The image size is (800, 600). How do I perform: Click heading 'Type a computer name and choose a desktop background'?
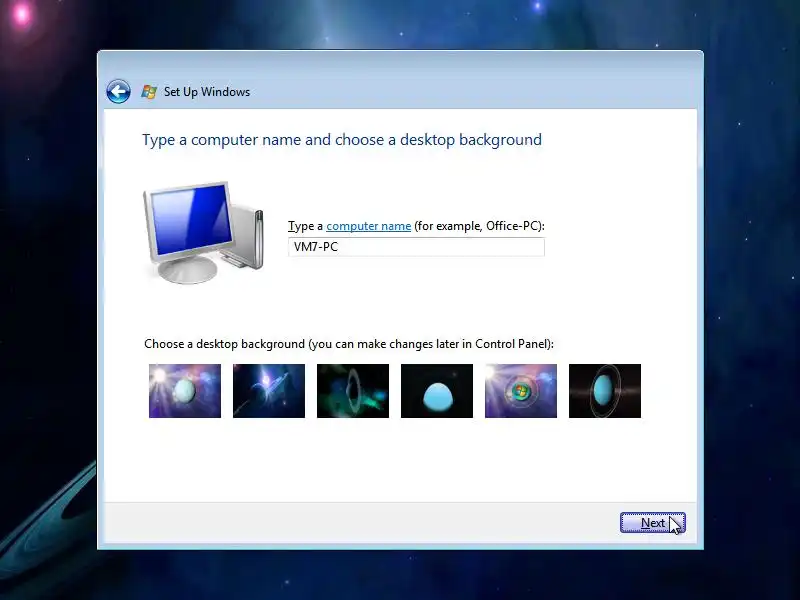pyautogui.click(x=342, y=140)
